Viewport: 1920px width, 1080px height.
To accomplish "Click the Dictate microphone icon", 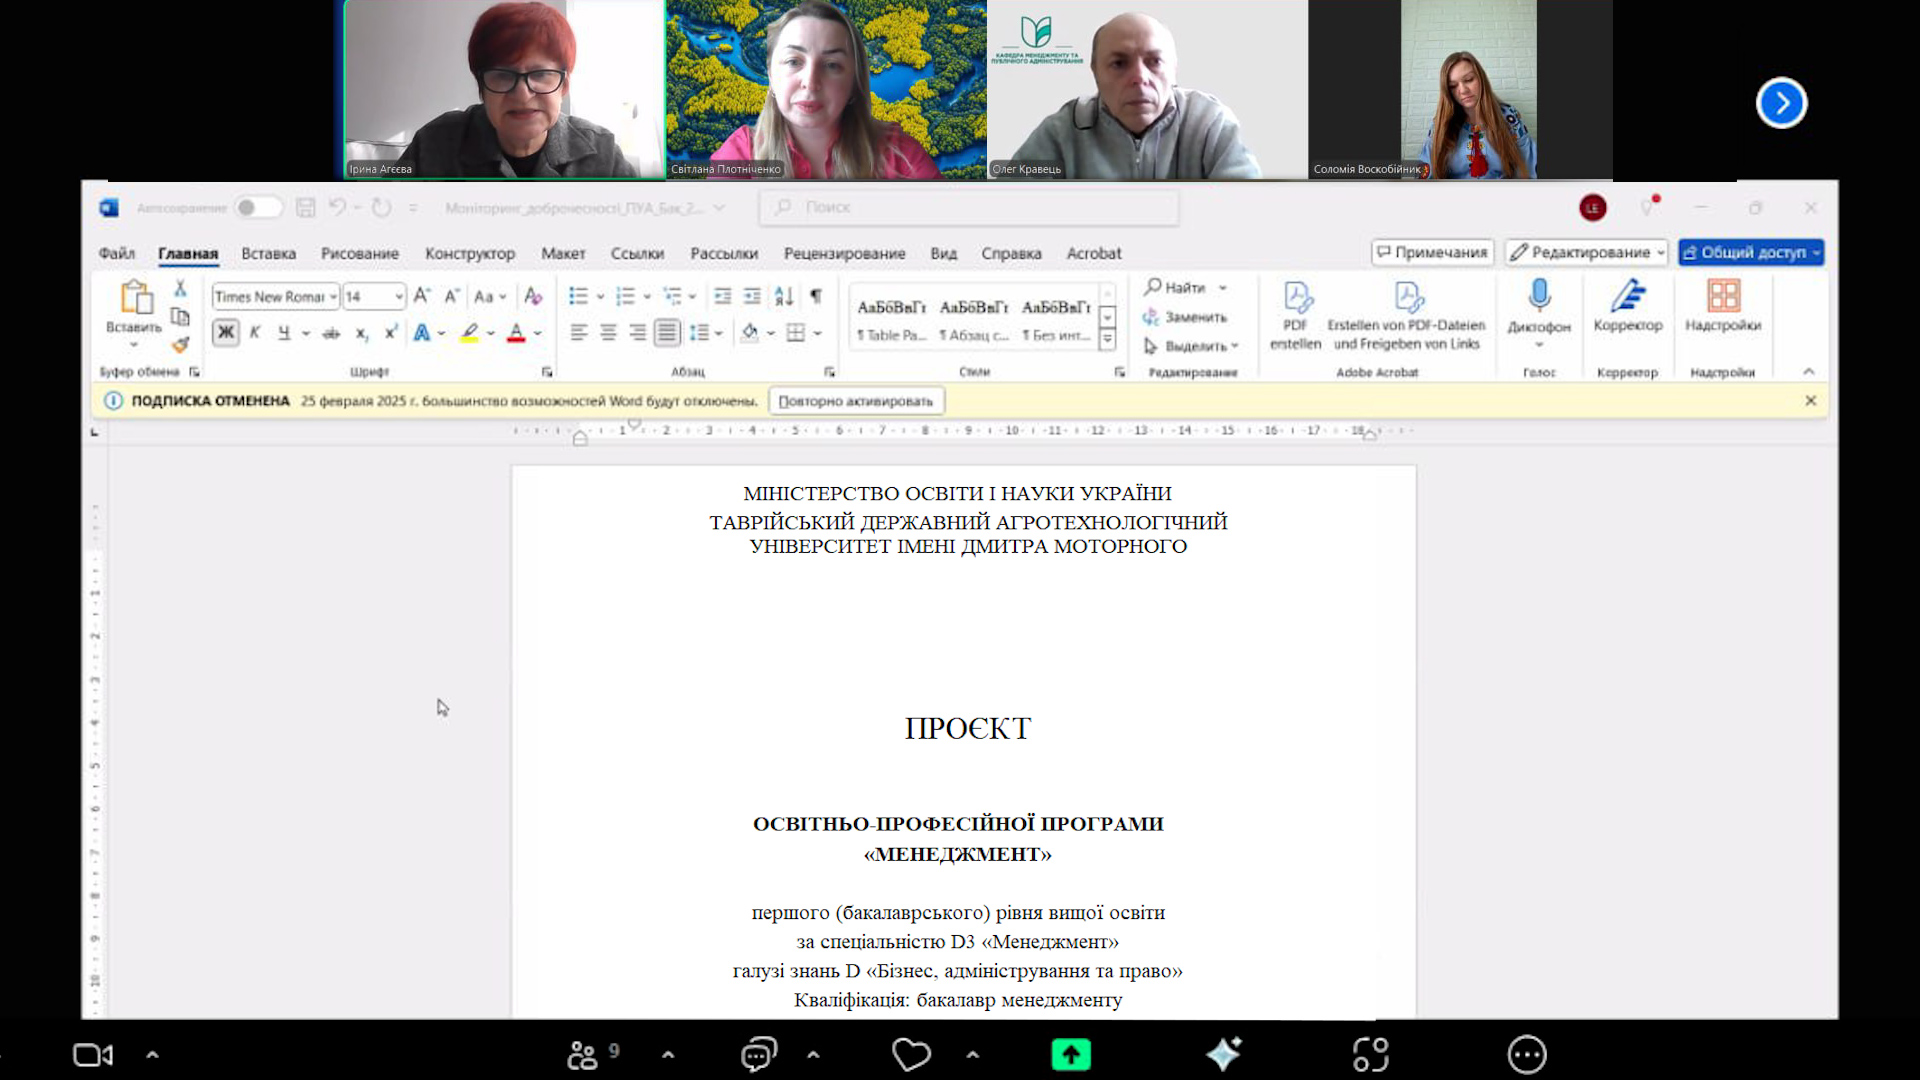I will coord(1539,297).
